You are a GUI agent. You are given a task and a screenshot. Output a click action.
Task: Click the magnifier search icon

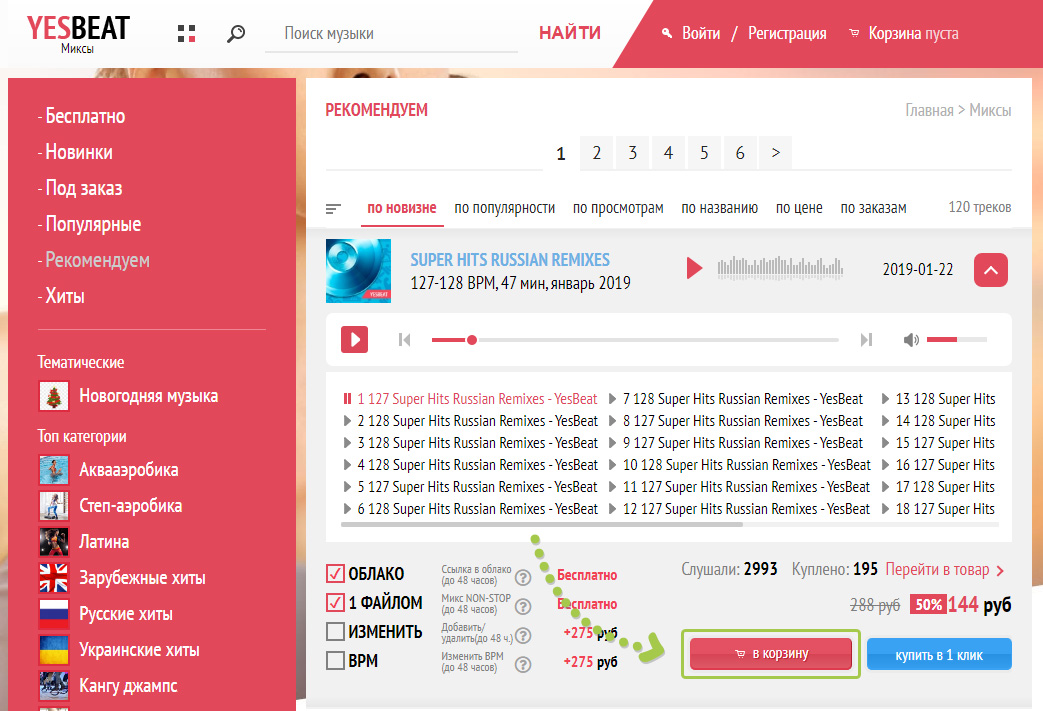point(236,34)
